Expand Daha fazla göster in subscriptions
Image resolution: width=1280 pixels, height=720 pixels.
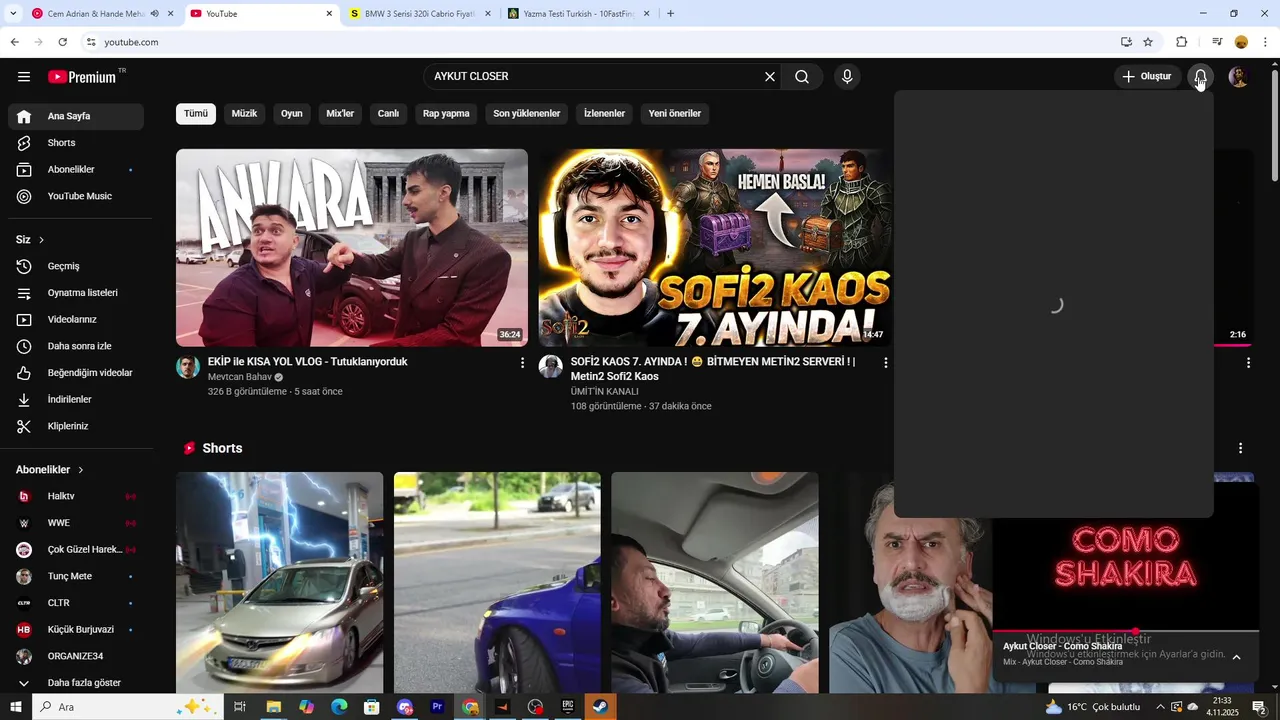[x=76, y=683]
